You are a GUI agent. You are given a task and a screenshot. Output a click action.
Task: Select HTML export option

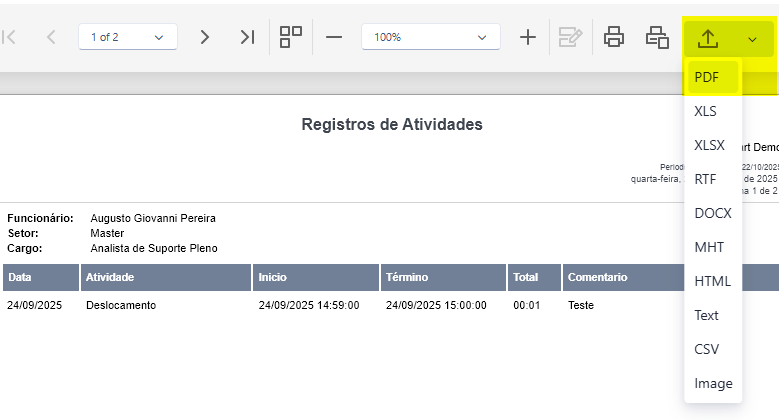[713, 281]
